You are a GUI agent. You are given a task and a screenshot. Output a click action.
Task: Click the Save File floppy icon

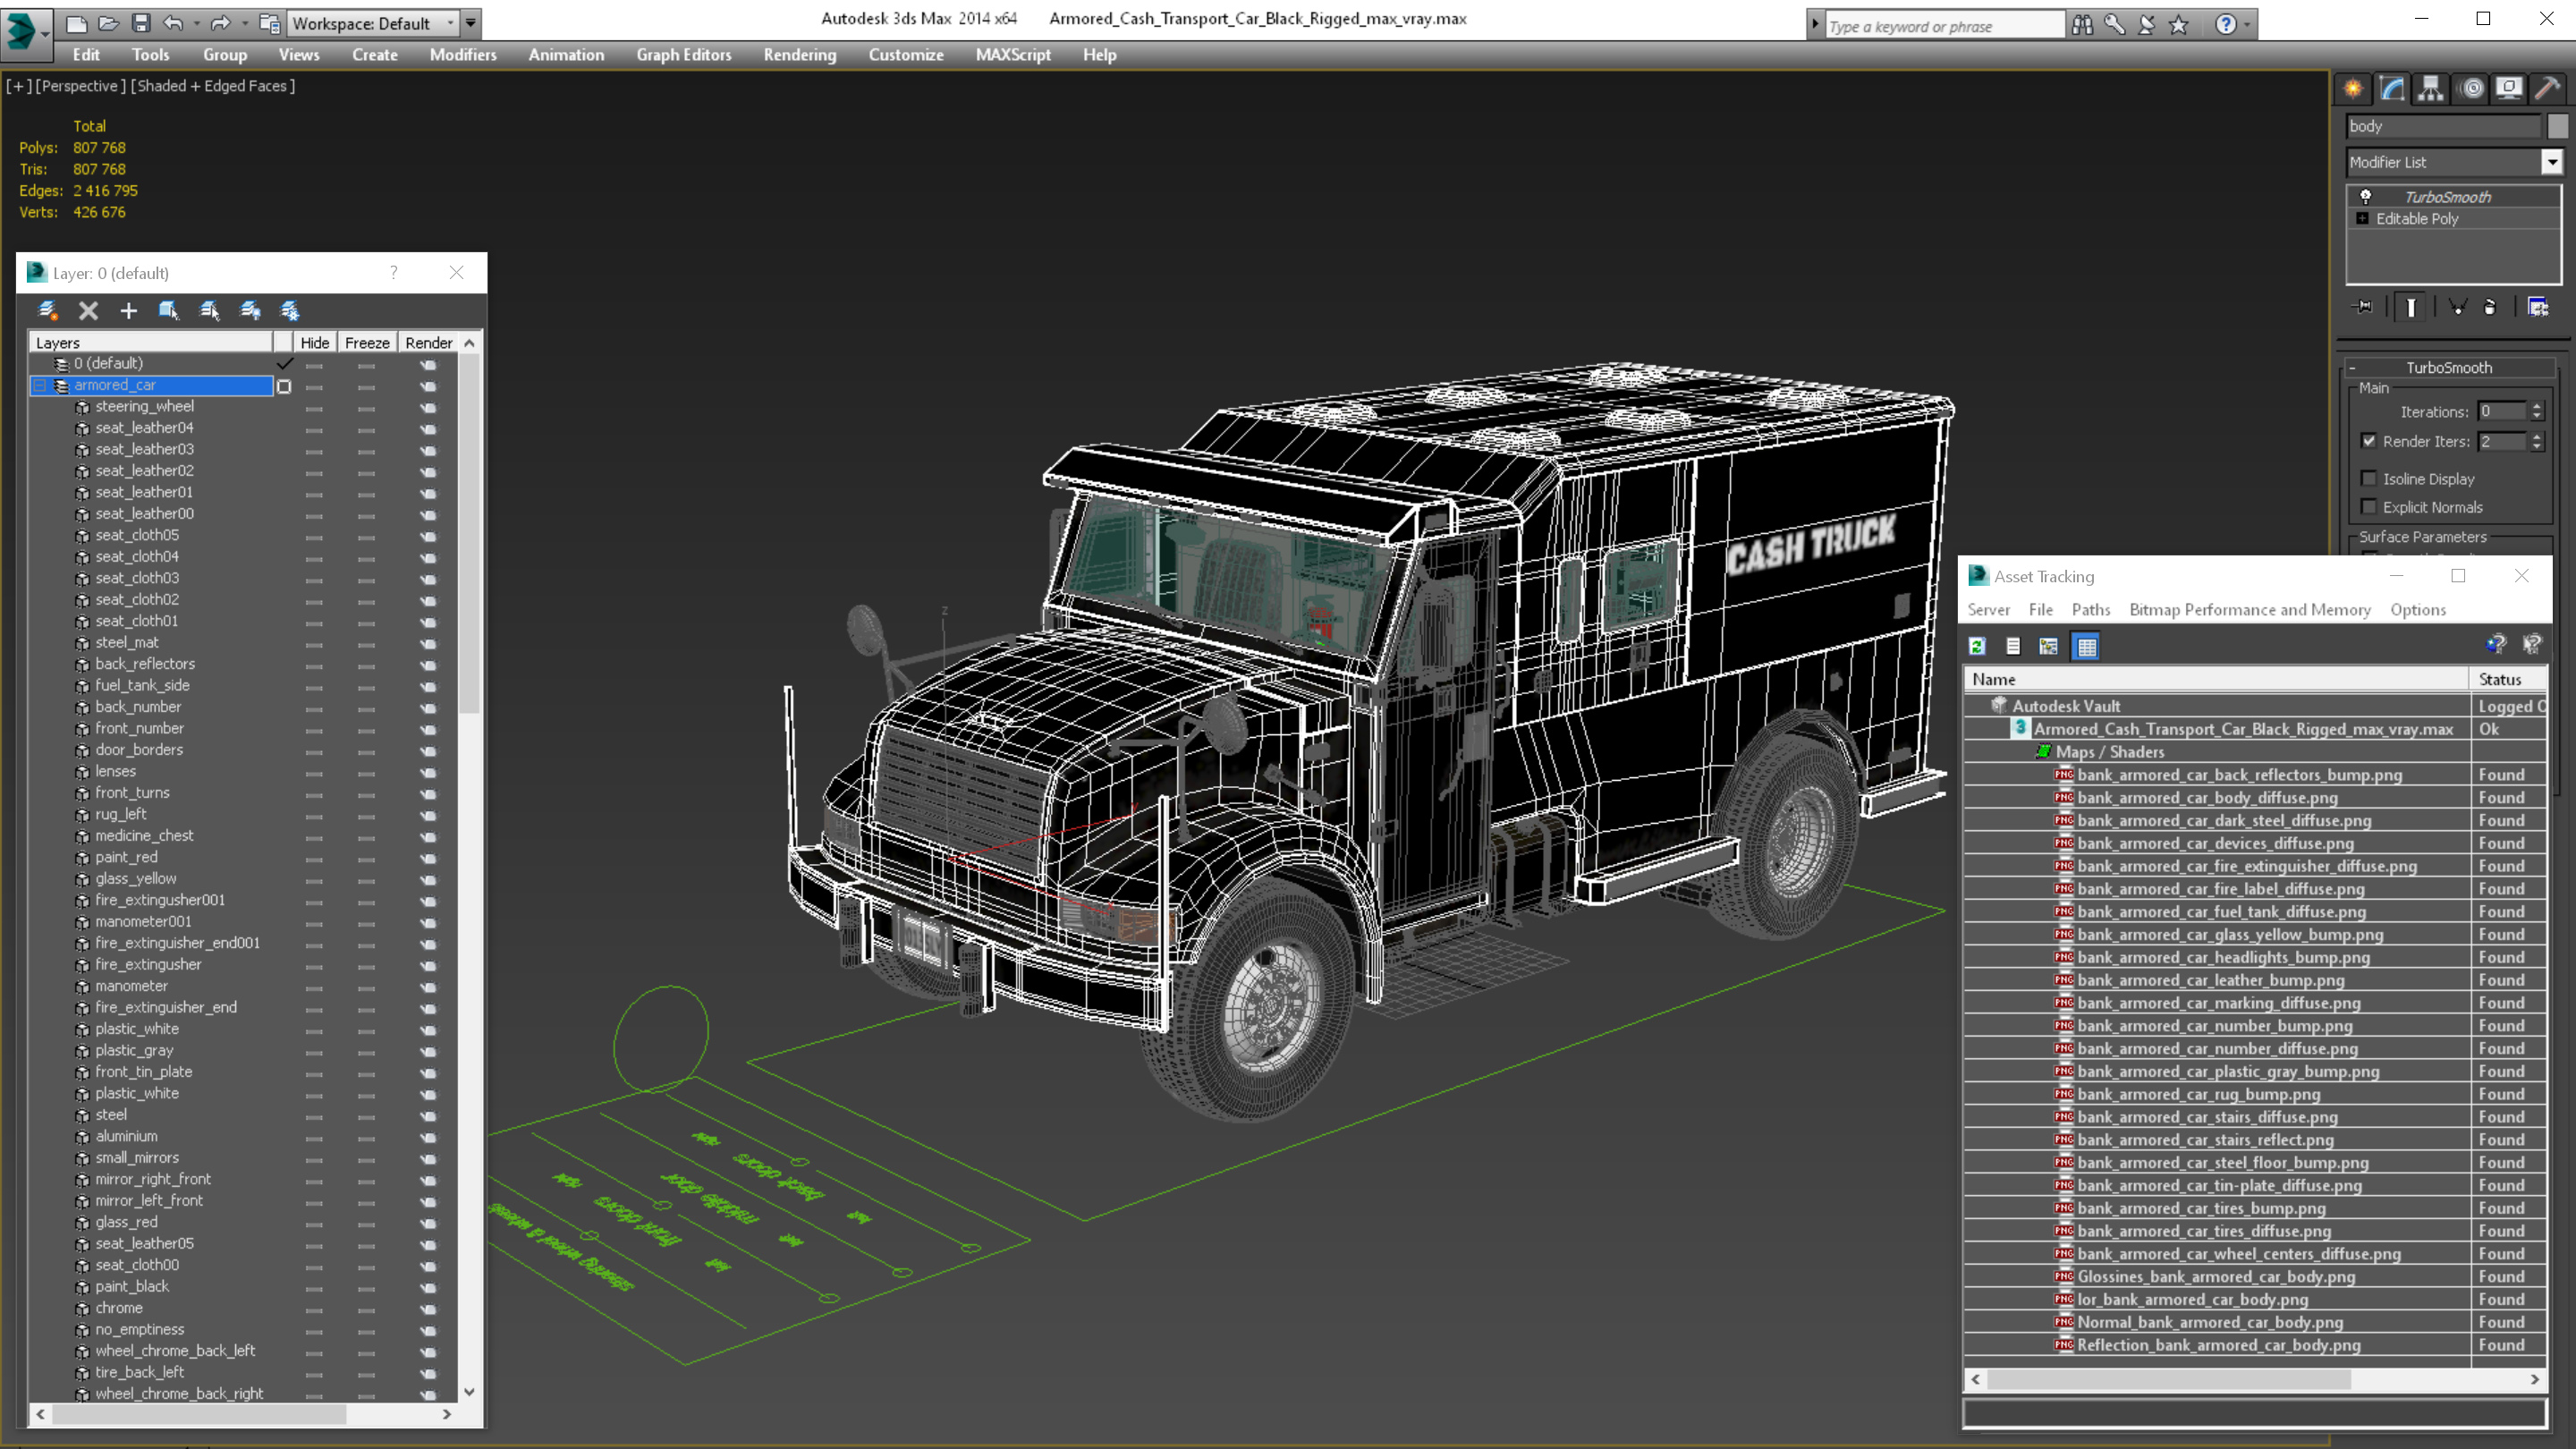coord(141,23)
